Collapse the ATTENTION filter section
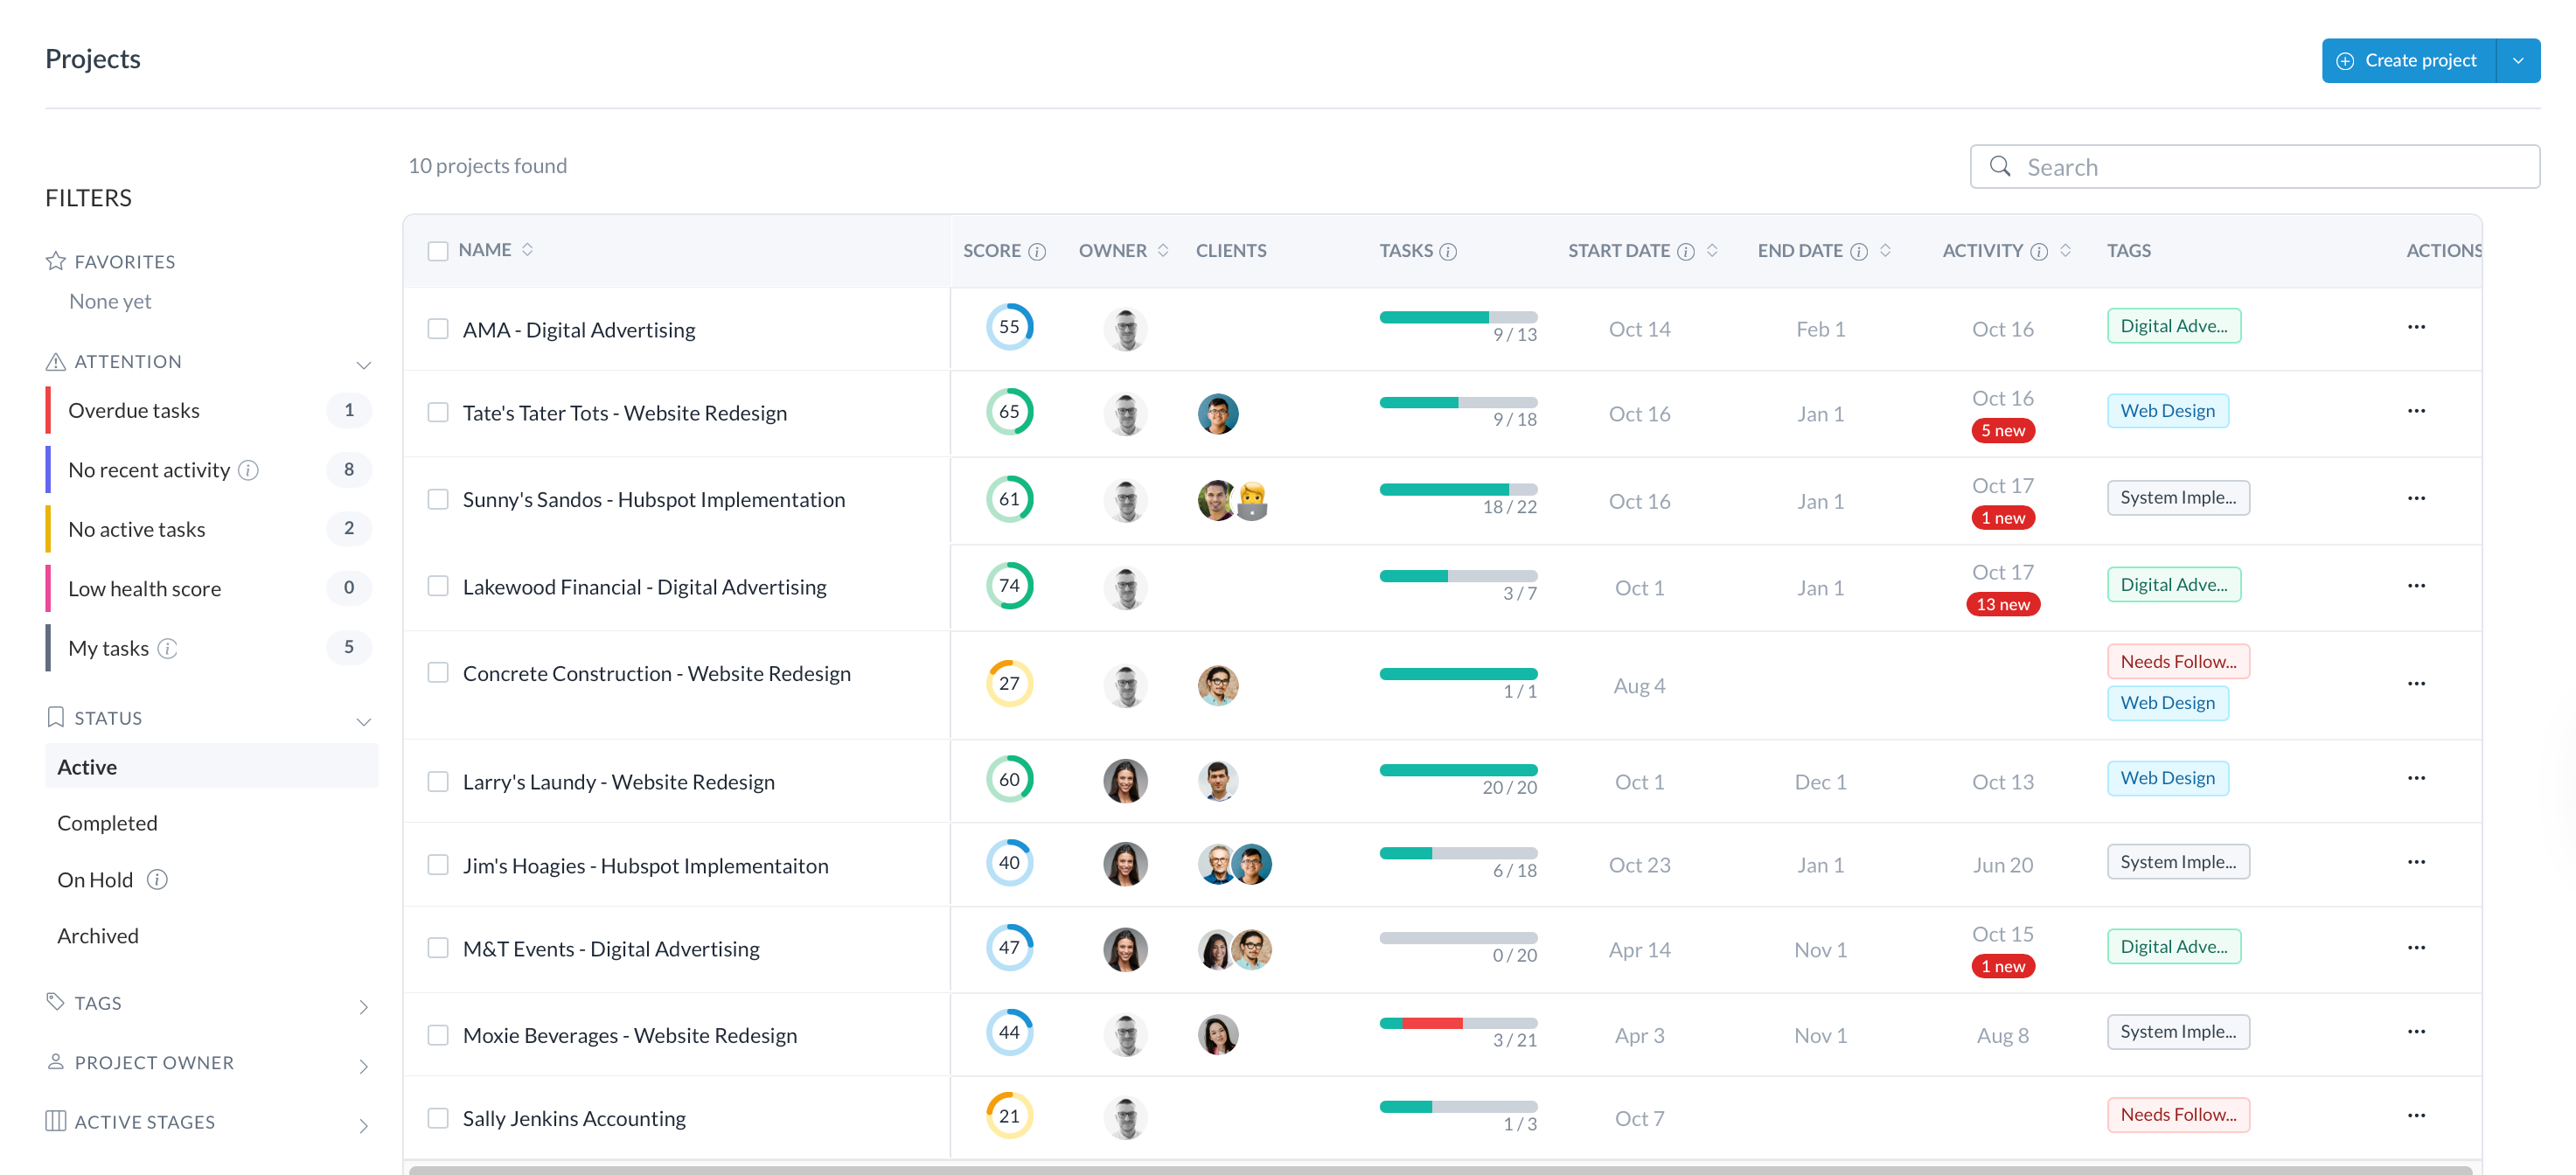The image size is (2576, 1175). click(363, 365)
